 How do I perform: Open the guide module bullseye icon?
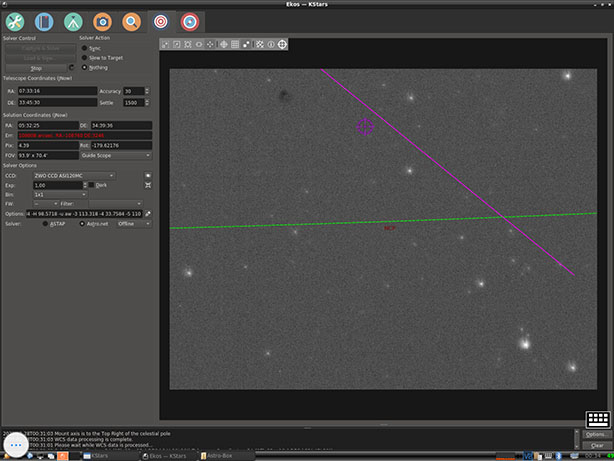[x=189, y=20]
